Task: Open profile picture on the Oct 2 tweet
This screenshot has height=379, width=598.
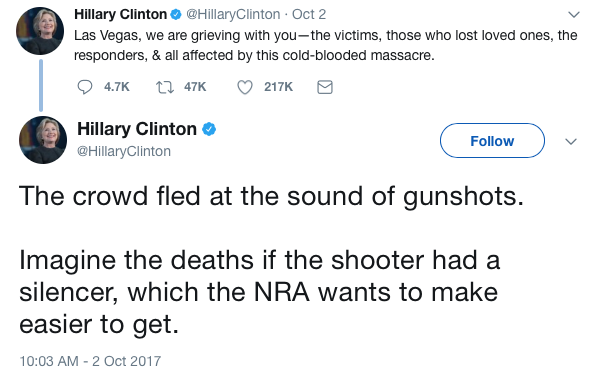Action: click(40, 31)
